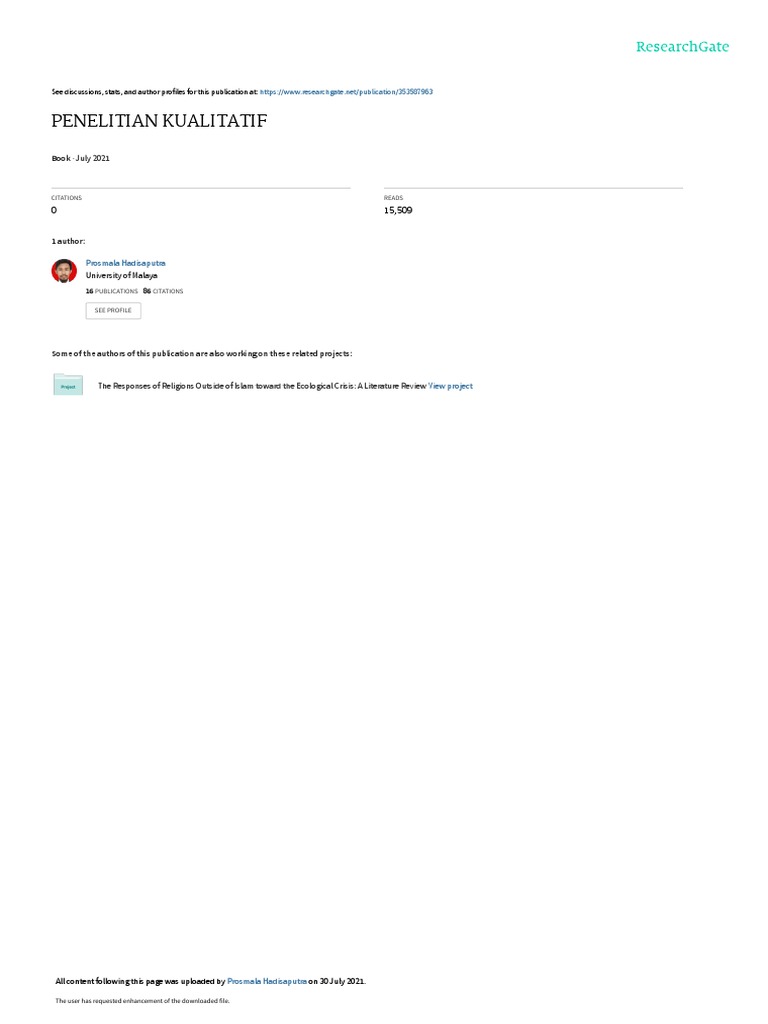Click the related projects heading text
The image size is (768, 1024).
coord(202,353)
